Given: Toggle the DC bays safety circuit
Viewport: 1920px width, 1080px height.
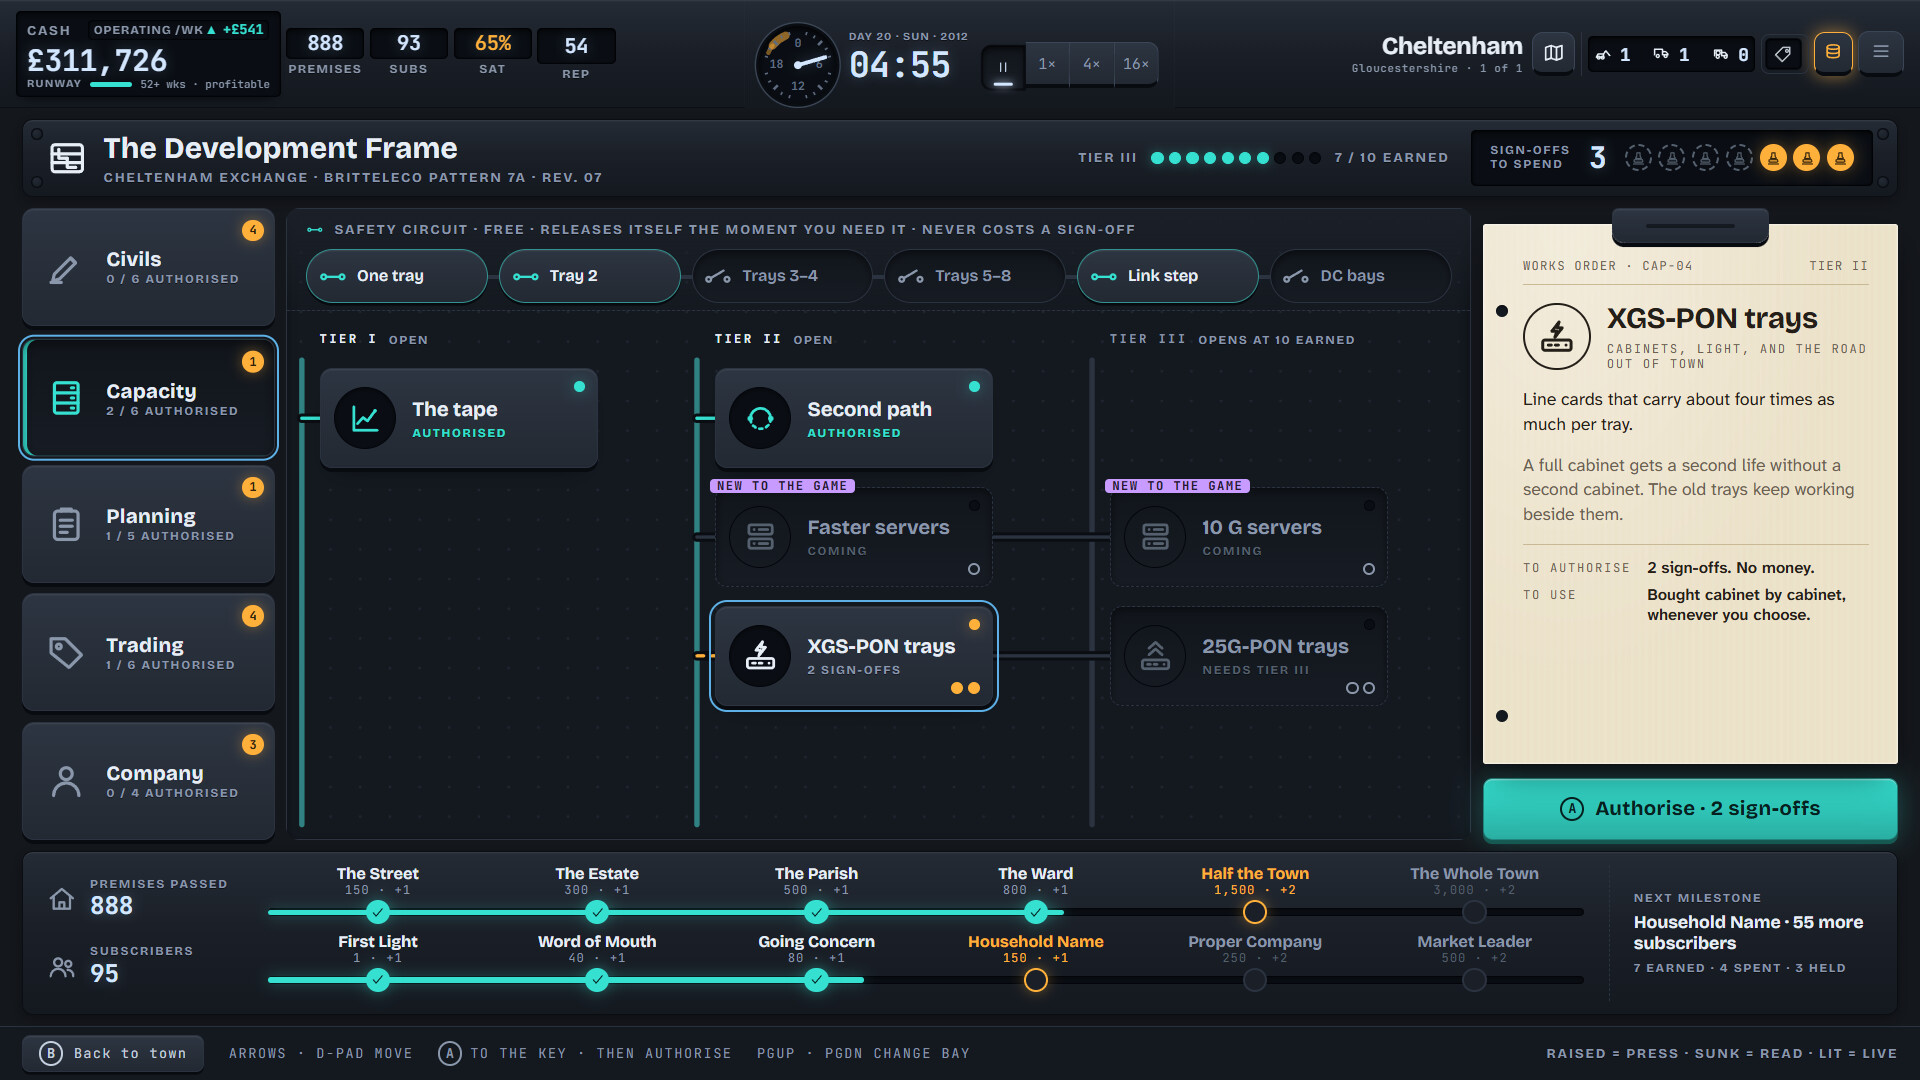Looking at the screenshot, I should (1360, 276).
